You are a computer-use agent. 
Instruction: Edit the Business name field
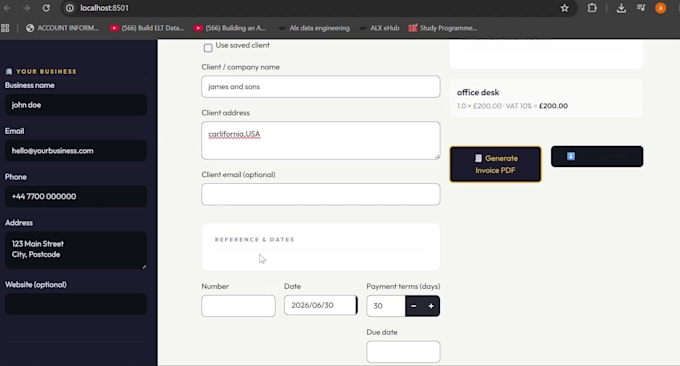coord(76,105)
